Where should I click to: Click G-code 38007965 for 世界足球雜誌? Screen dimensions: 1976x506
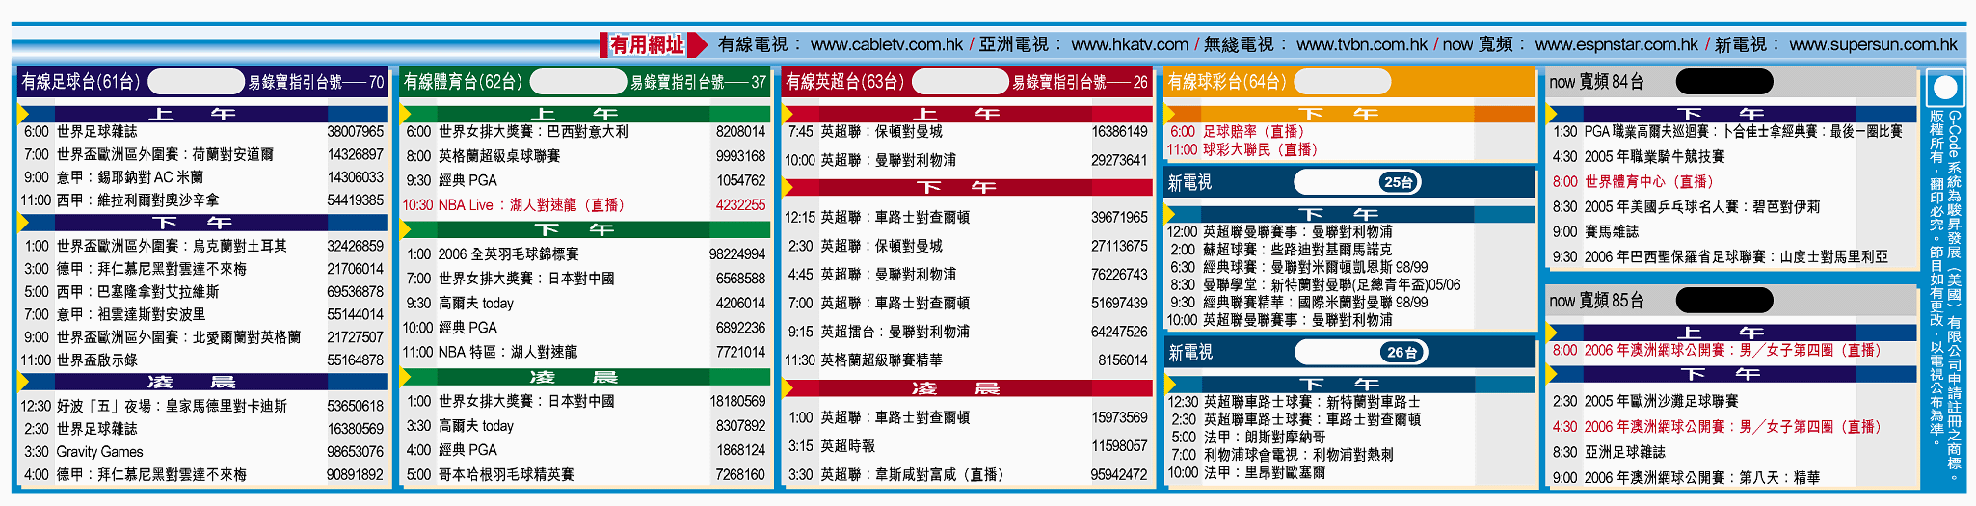[x=355, y=131]
